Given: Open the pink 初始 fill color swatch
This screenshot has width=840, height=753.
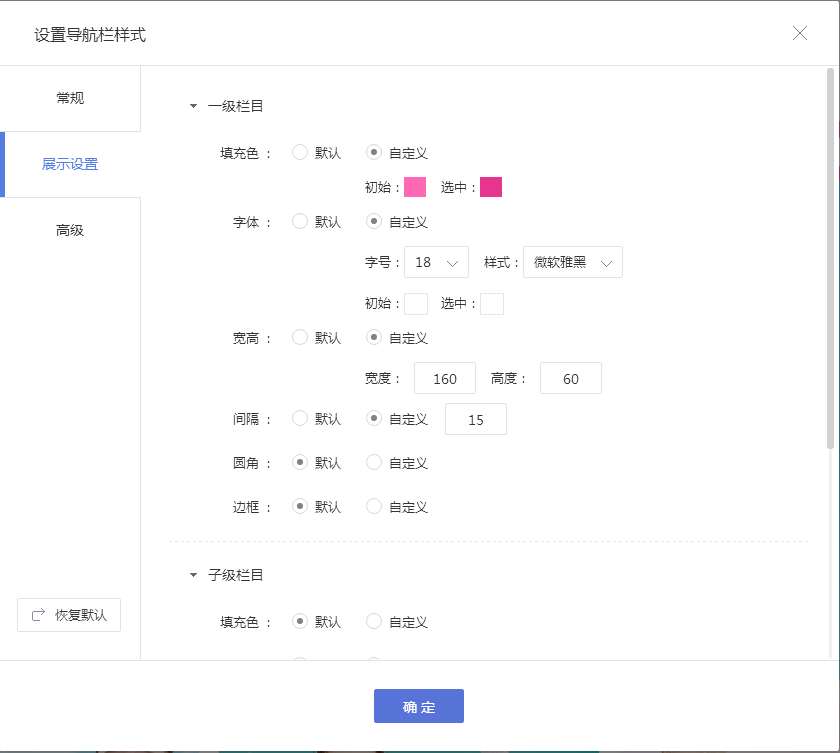Looking at the screenshot, I should tap(415, 187).
